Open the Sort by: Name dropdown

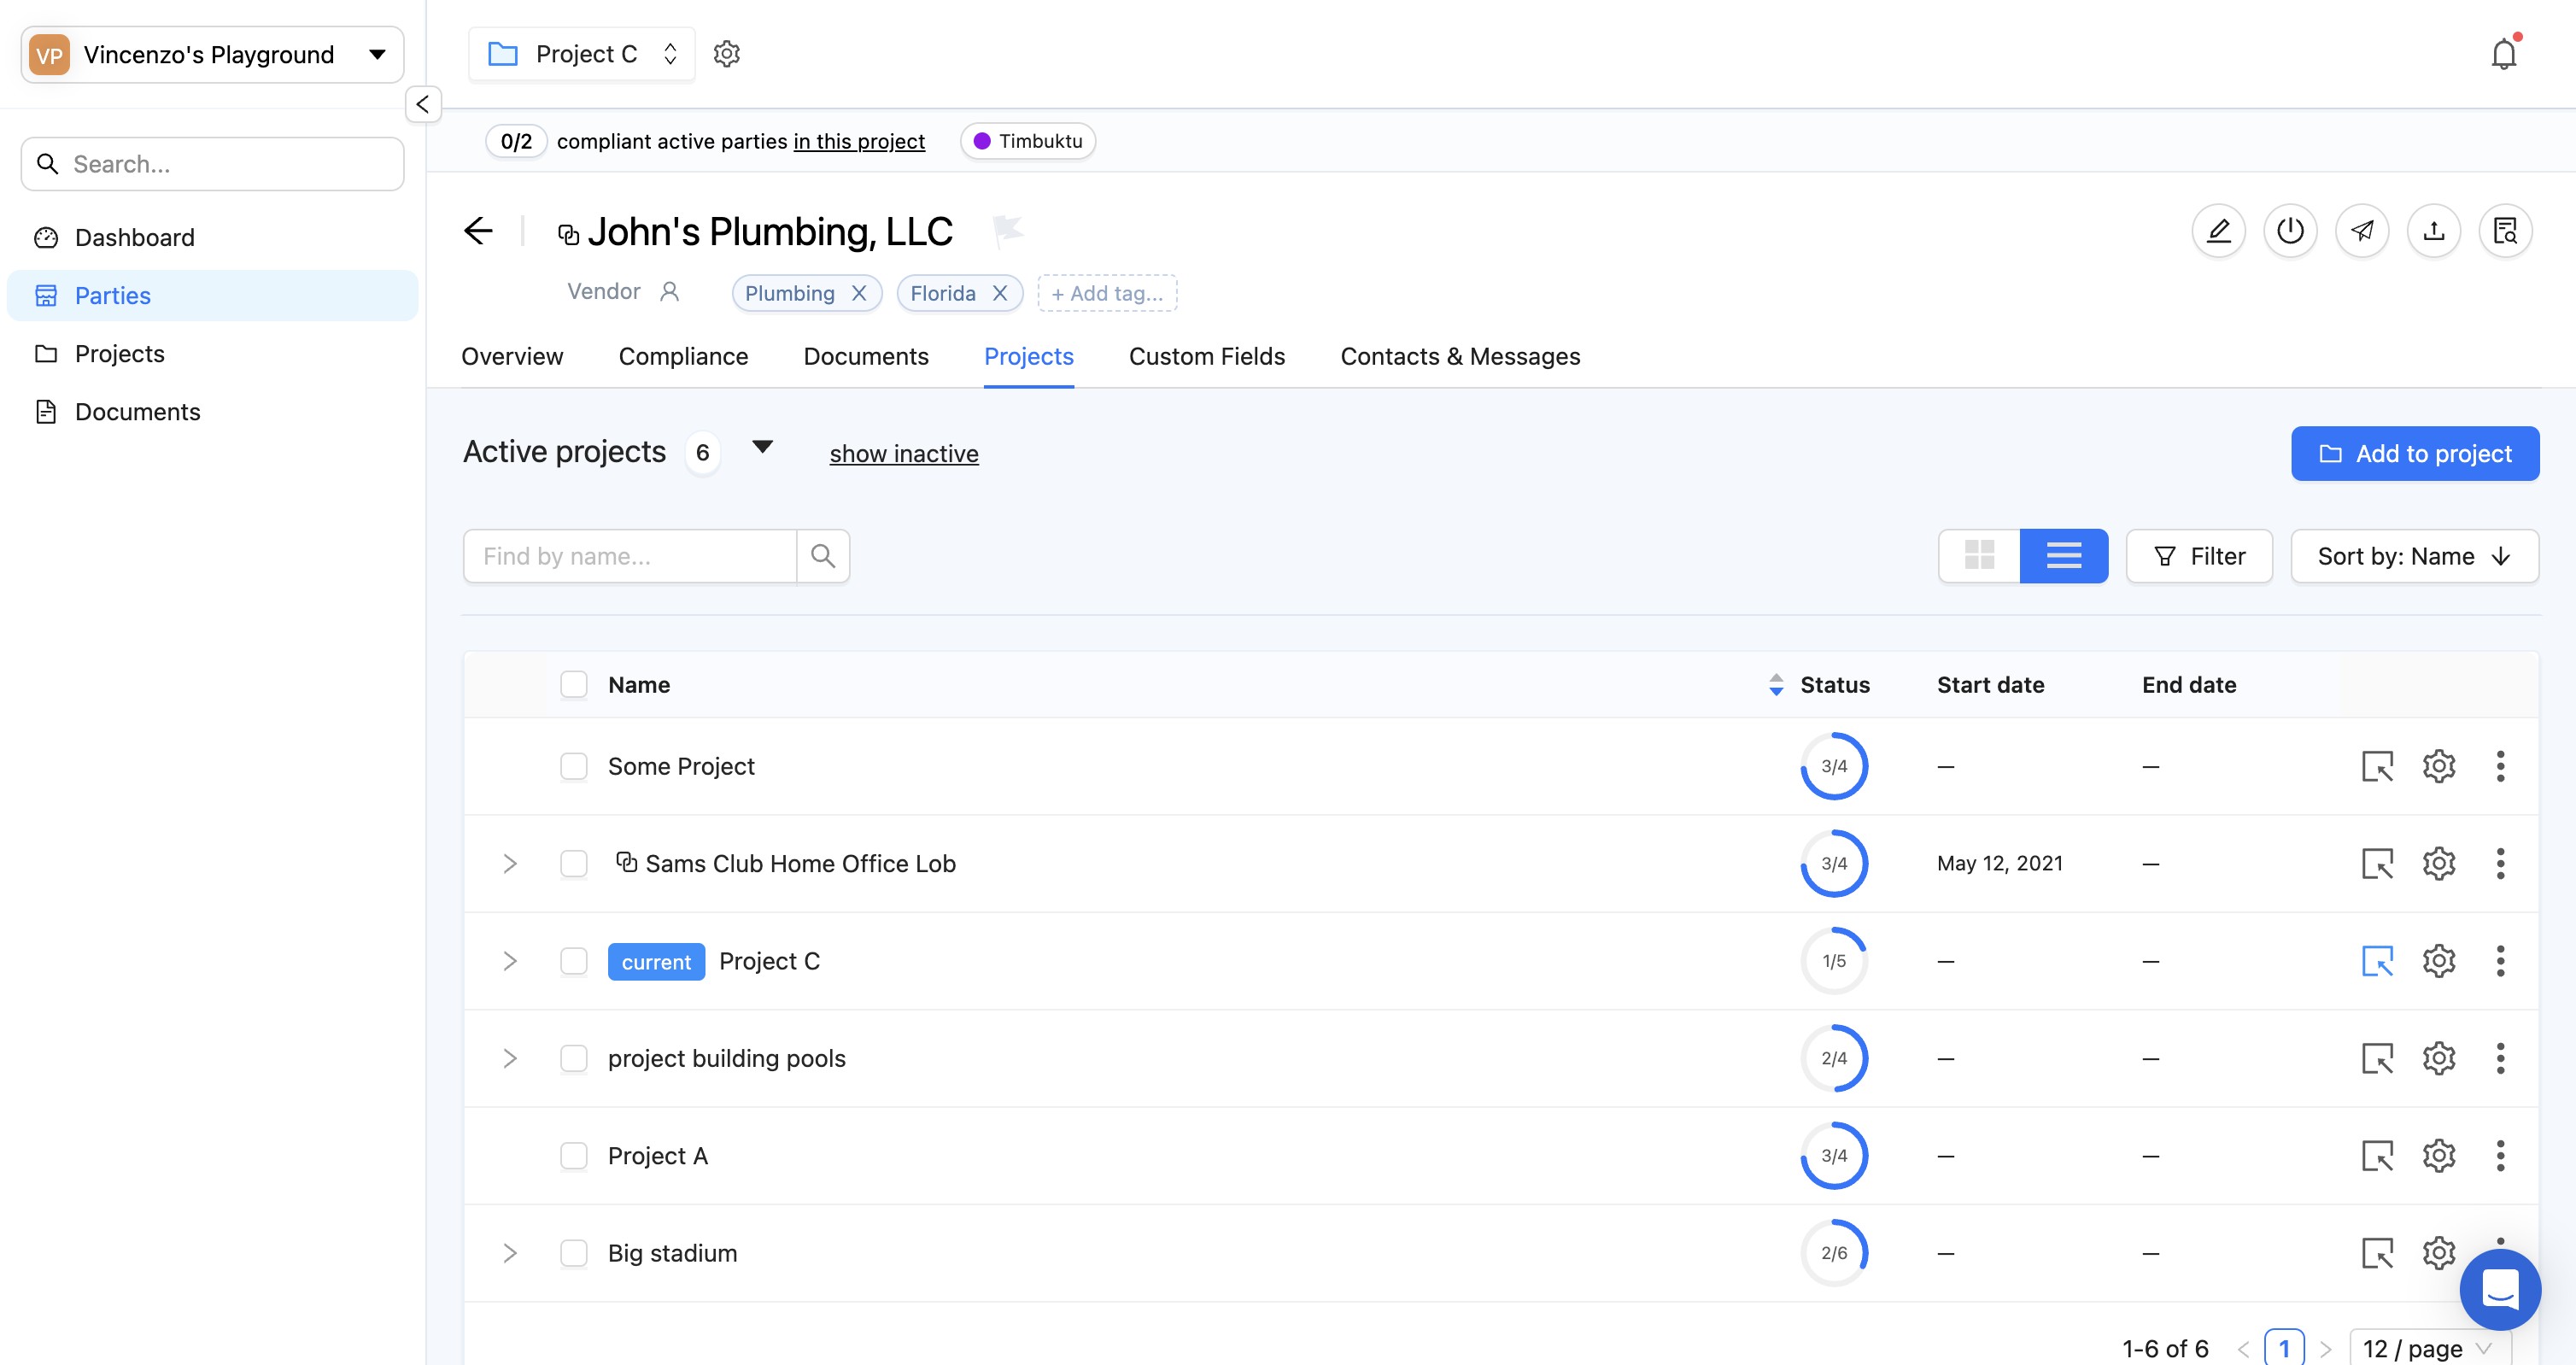pos(2413,556)
